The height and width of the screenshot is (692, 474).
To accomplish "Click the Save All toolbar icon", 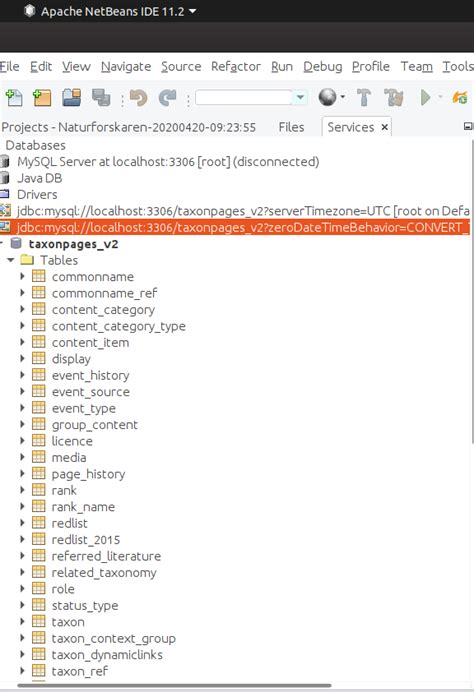I will (x=101, y=98).
